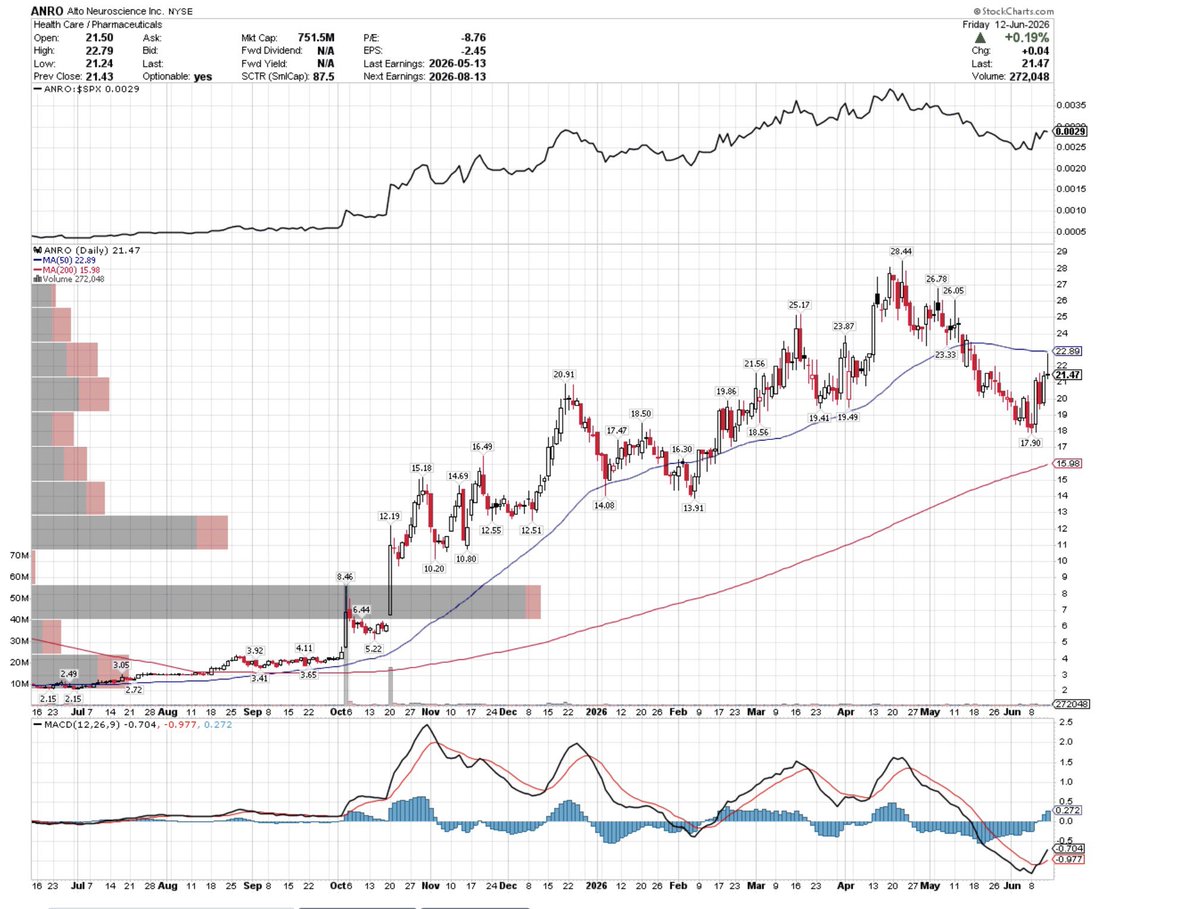Click the 2026 year label on price axis
1200x909 pixels.
598,712
